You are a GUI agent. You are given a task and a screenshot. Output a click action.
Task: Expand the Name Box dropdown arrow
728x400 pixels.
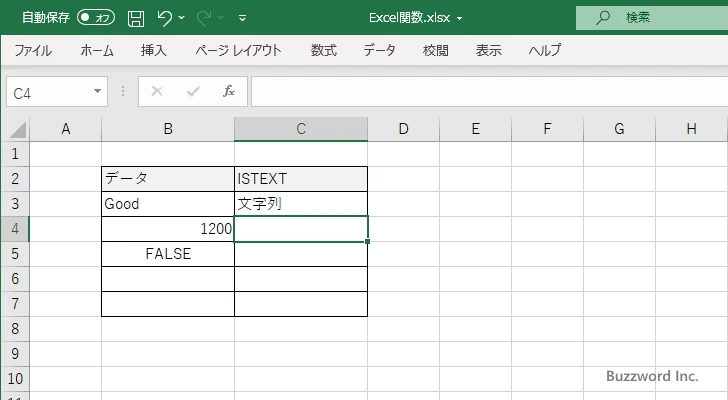pos(98,91)
